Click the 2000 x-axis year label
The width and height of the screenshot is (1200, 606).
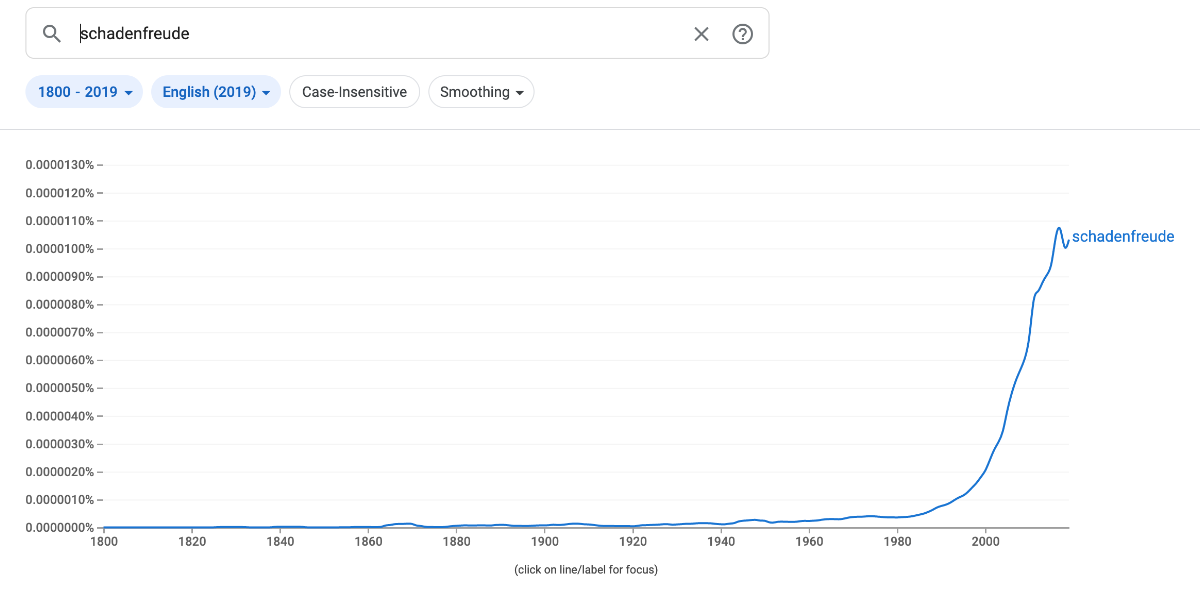coord(985,542)
